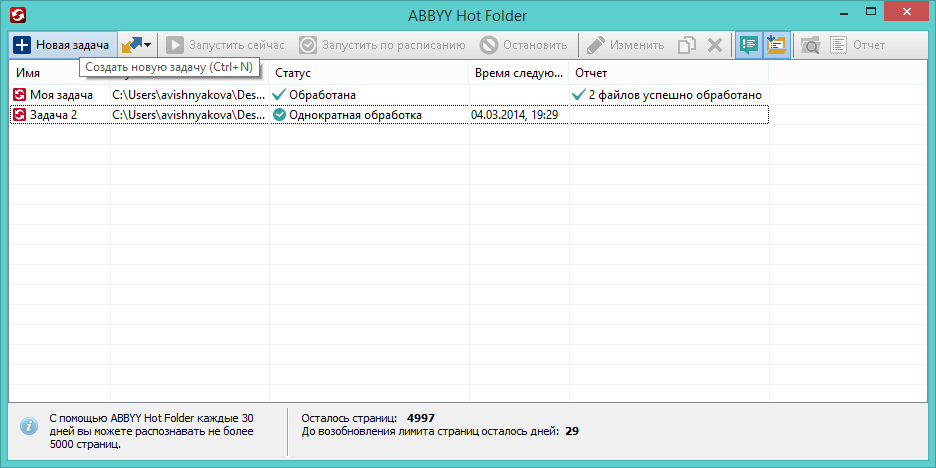Click the Отчет column header
Image resolution: width=936 pixels, height=468 pixels.
[x=669, y=73]
